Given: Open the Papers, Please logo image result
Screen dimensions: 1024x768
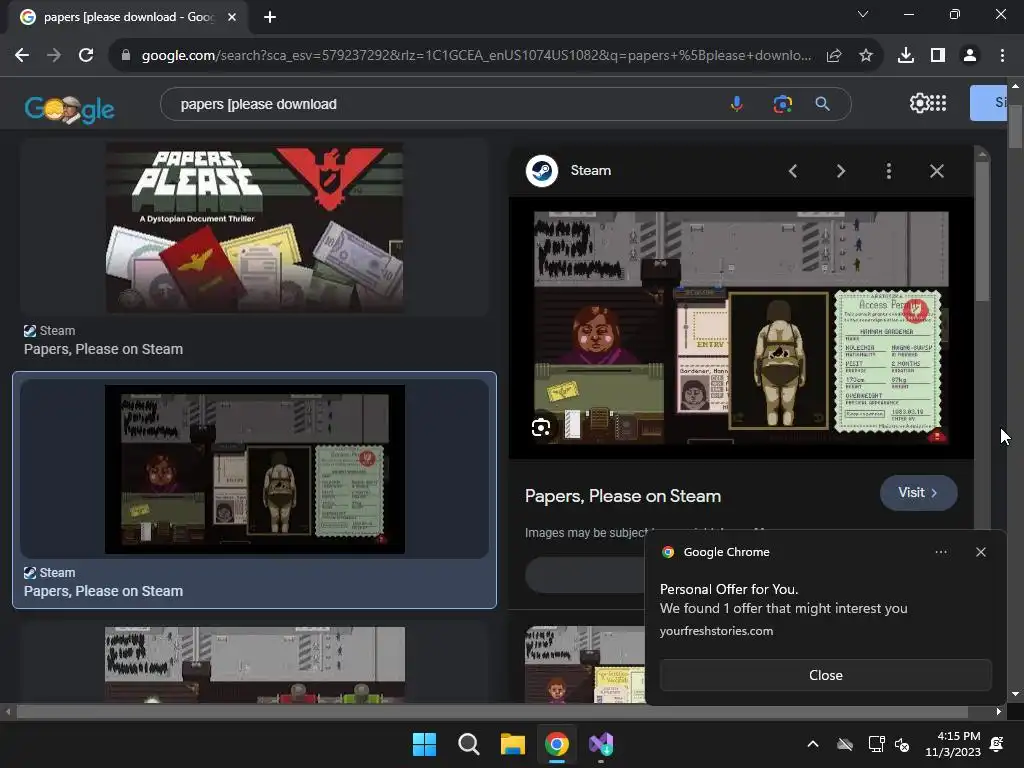Looking at the screenshot, I should coord(255,227).
